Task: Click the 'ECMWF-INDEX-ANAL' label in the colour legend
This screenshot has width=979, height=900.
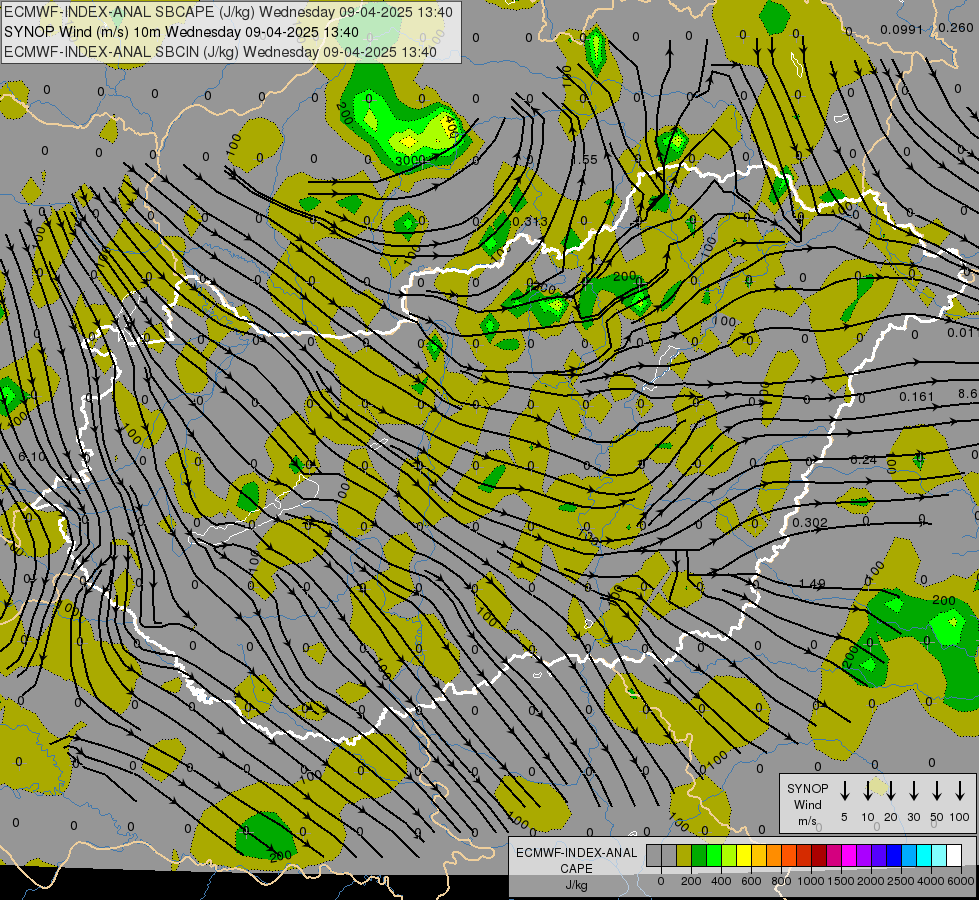Action: (x=576, y=853)
